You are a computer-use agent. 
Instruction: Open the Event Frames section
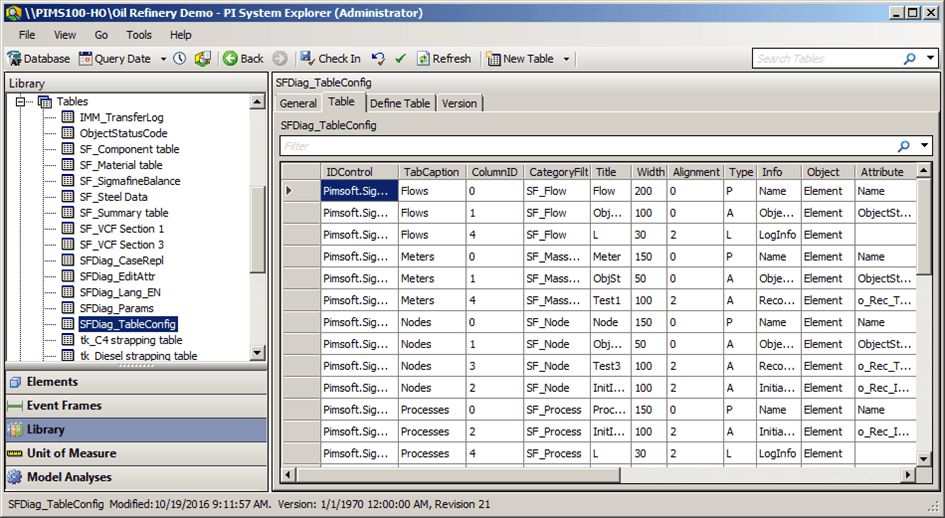click(x=136, y=406)
